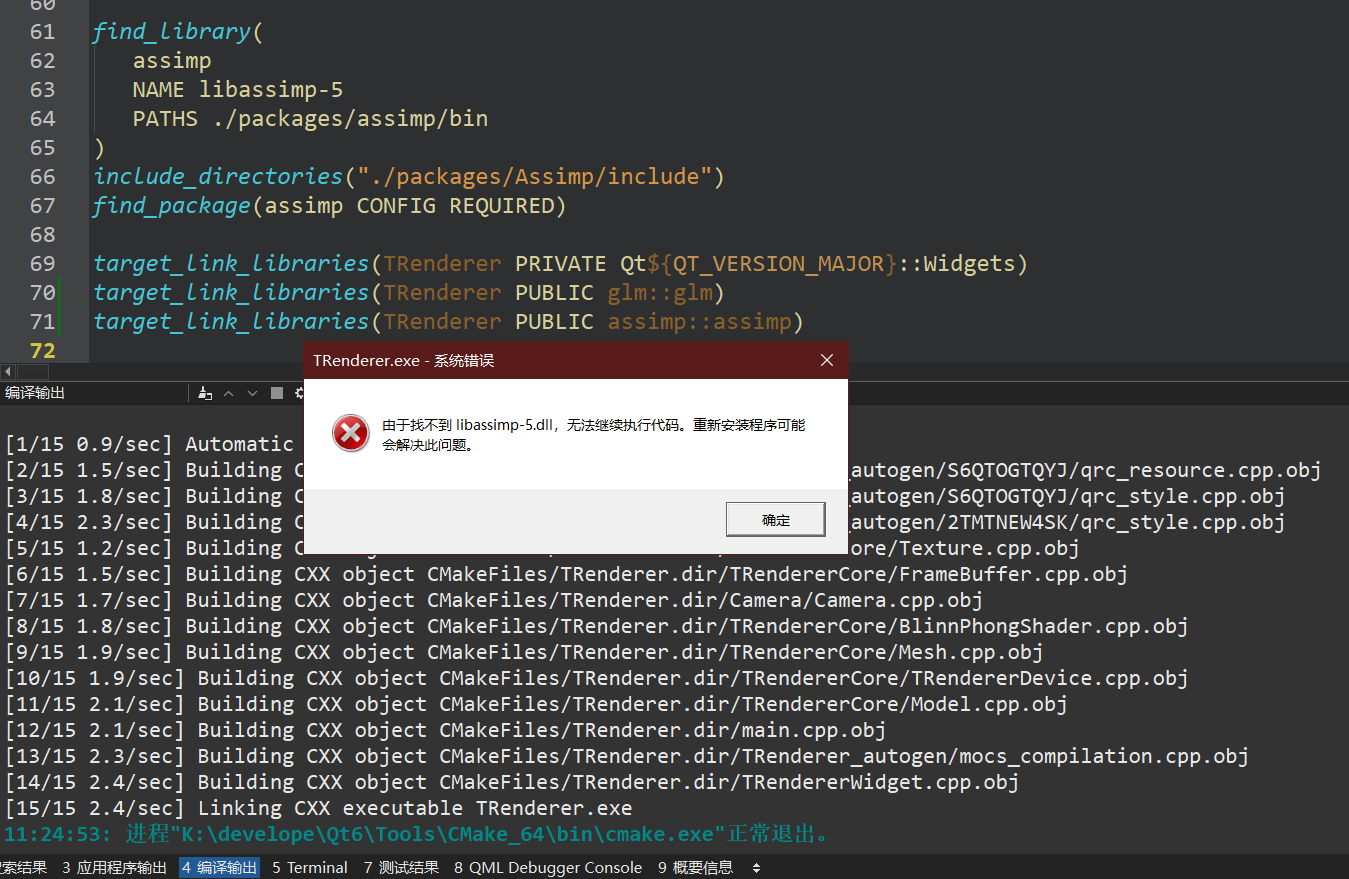Click the '[9/15] Mesh.cpp.obj' output line
The image size is (1349, 879).
(x=523, y=652)
